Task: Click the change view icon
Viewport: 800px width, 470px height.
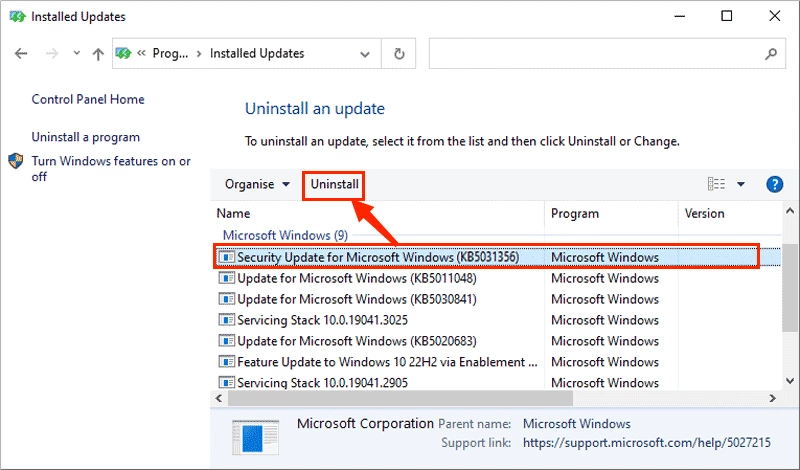Action: tap(716, 184)
